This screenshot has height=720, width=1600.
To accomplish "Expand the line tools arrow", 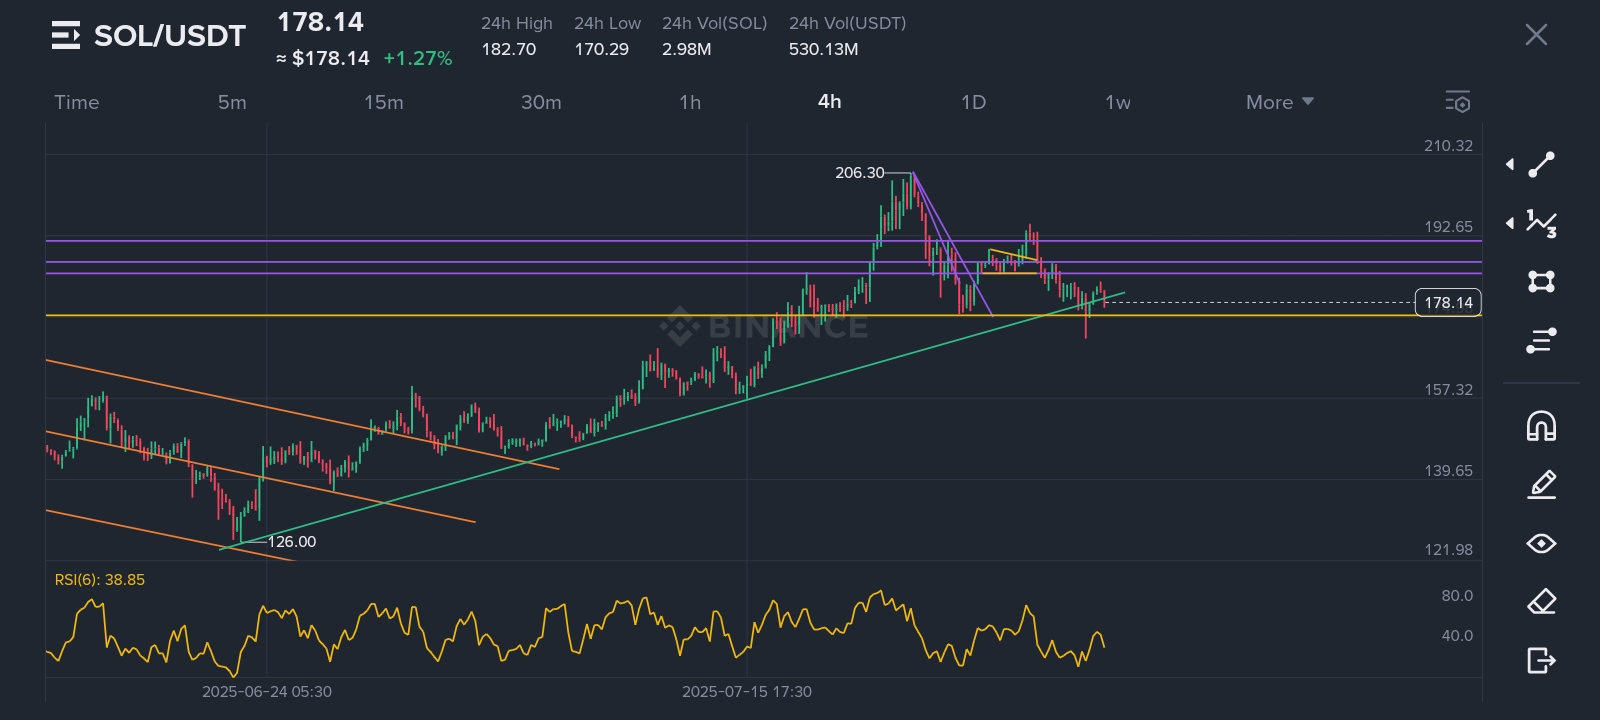I will pyautogui.click(x=1510, y=165).
